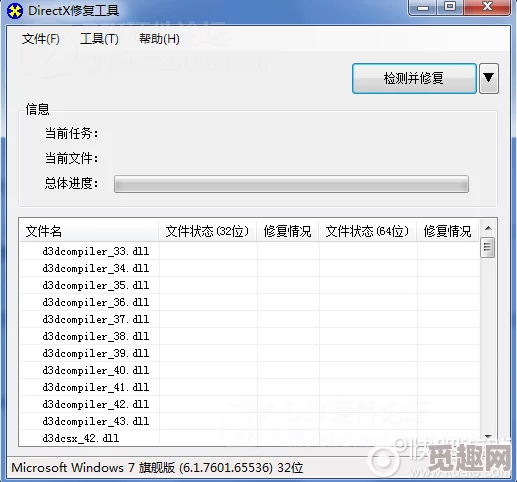The height and width of the screenshot is (482, 517).
Task: Select d3dcsx_42.dll row
Action: [249, 438]
